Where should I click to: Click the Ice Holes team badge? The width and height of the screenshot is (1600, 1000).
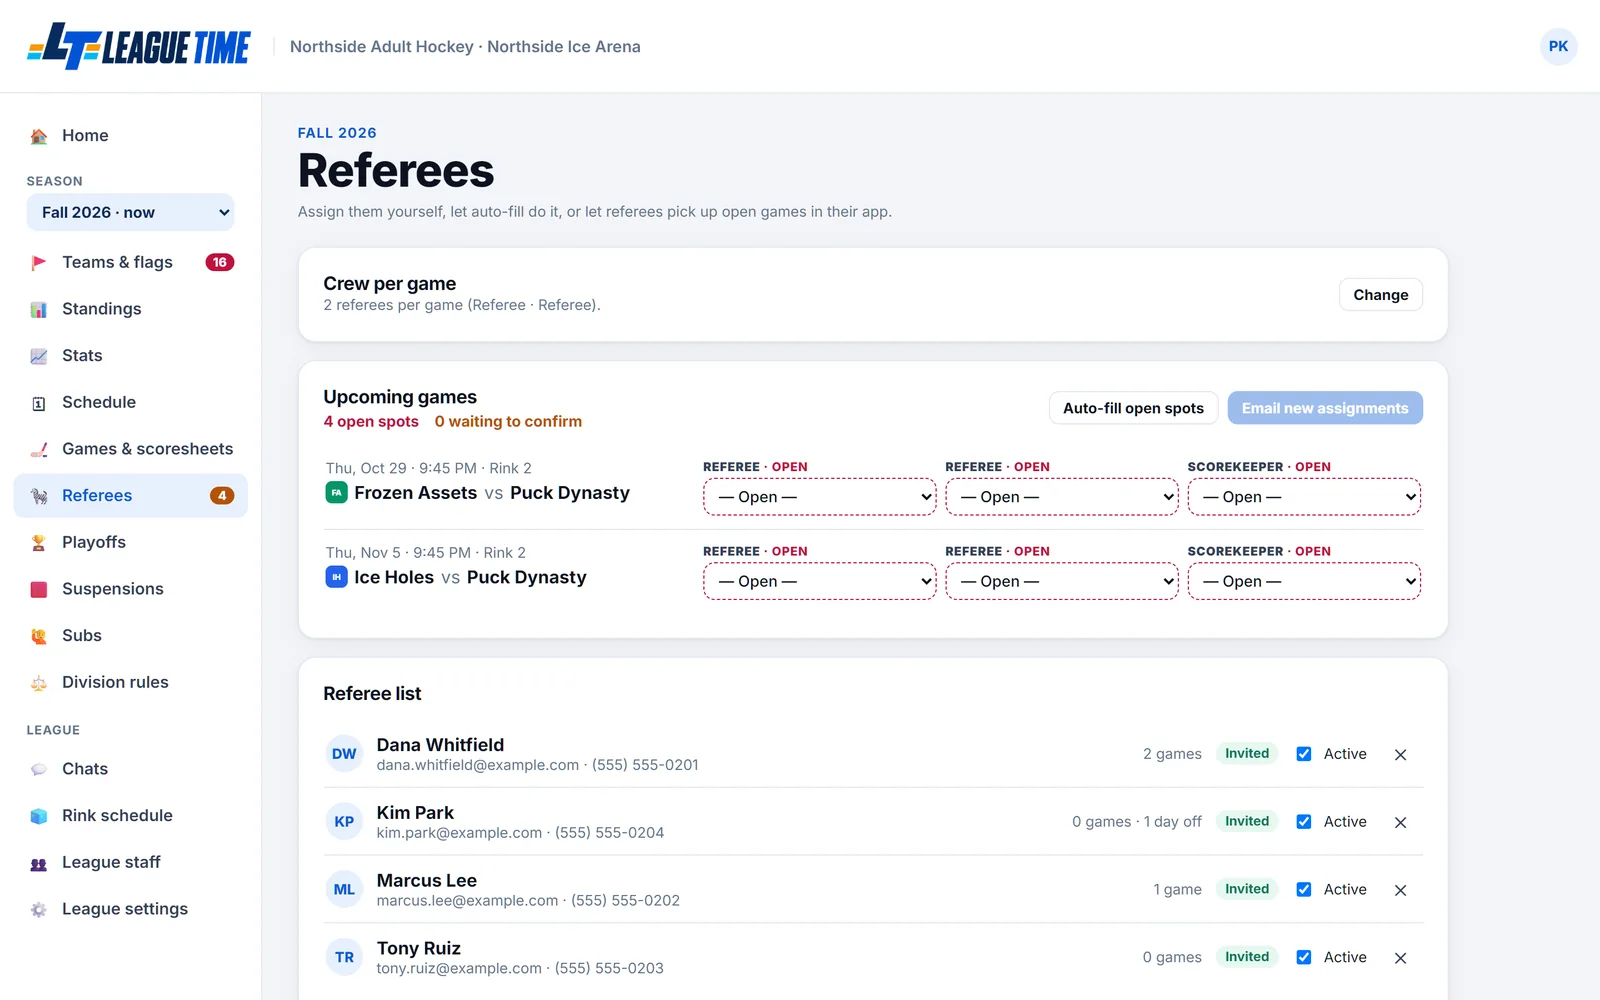[x=337, y=577]
